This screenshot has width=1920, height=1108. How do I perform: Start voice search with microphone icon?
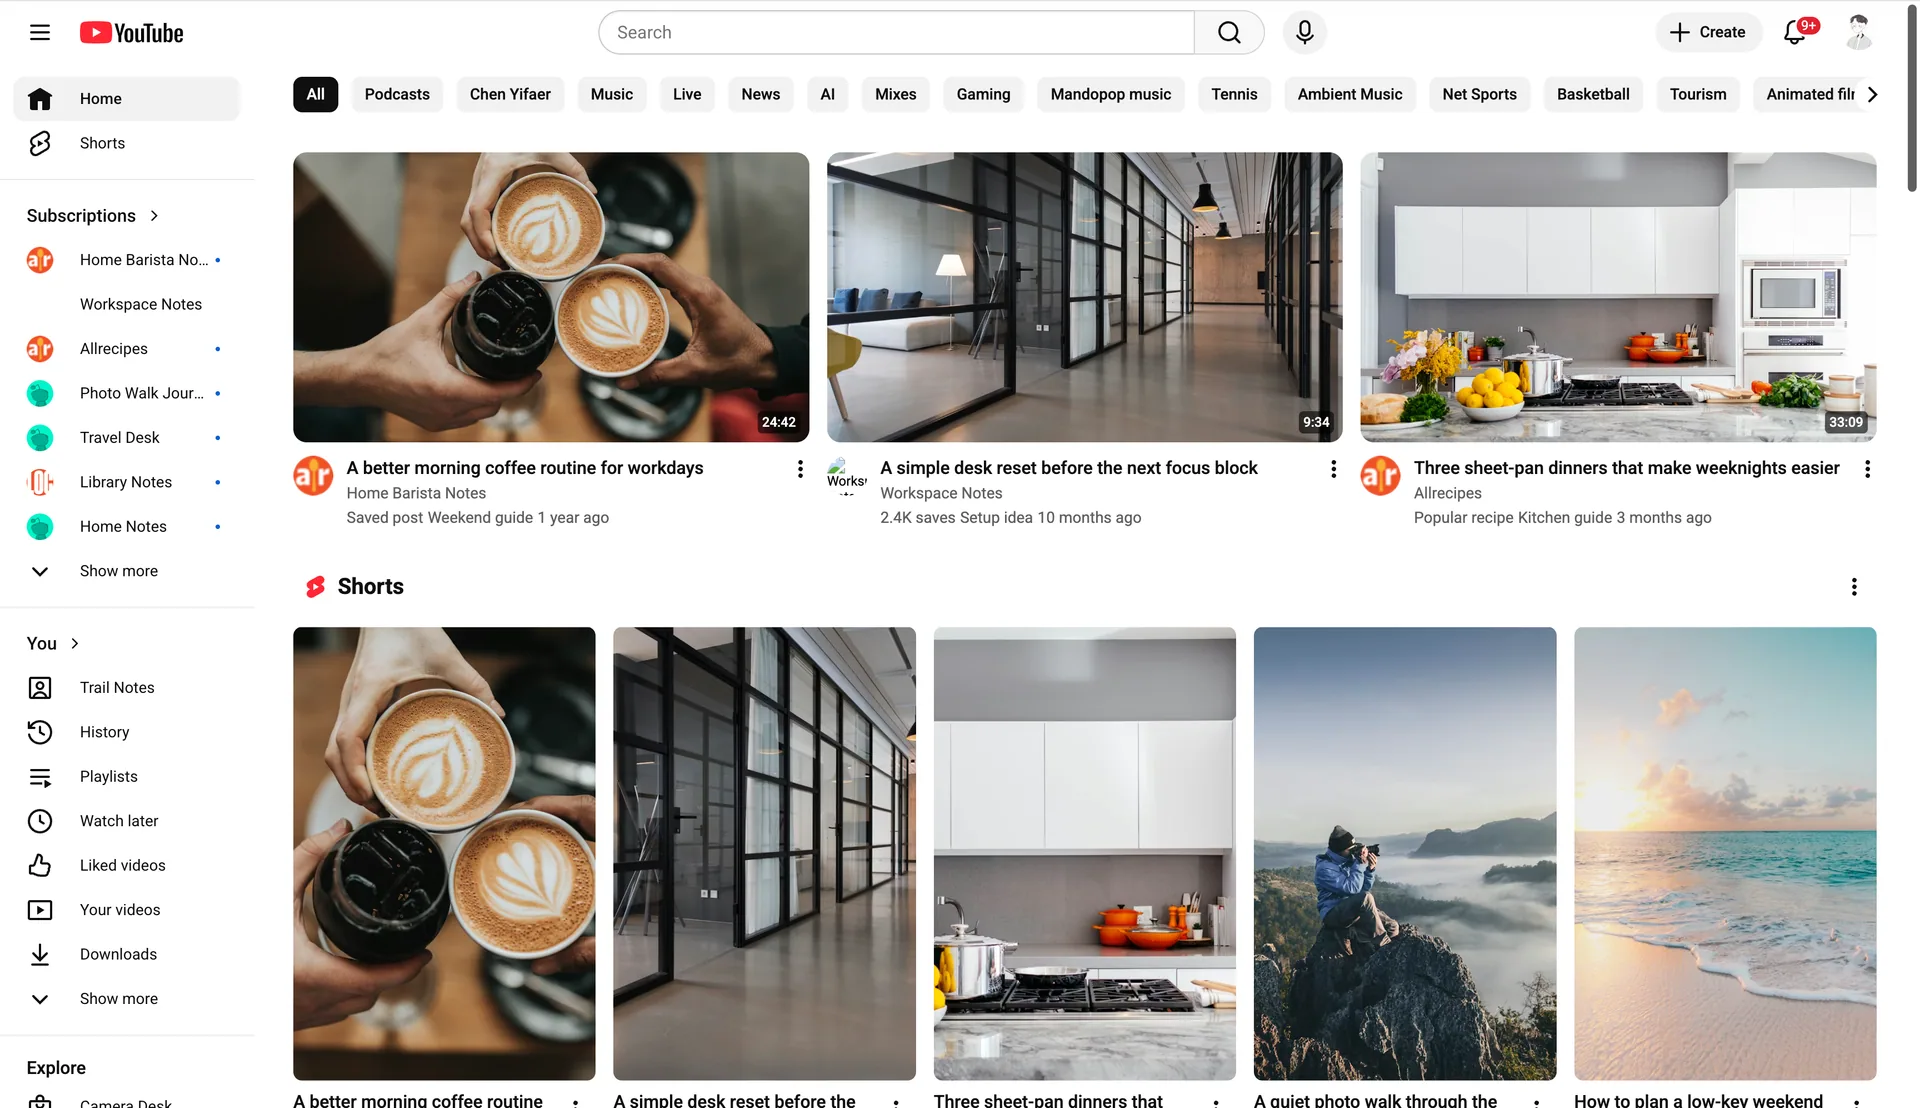click(x=1304, y=33)
